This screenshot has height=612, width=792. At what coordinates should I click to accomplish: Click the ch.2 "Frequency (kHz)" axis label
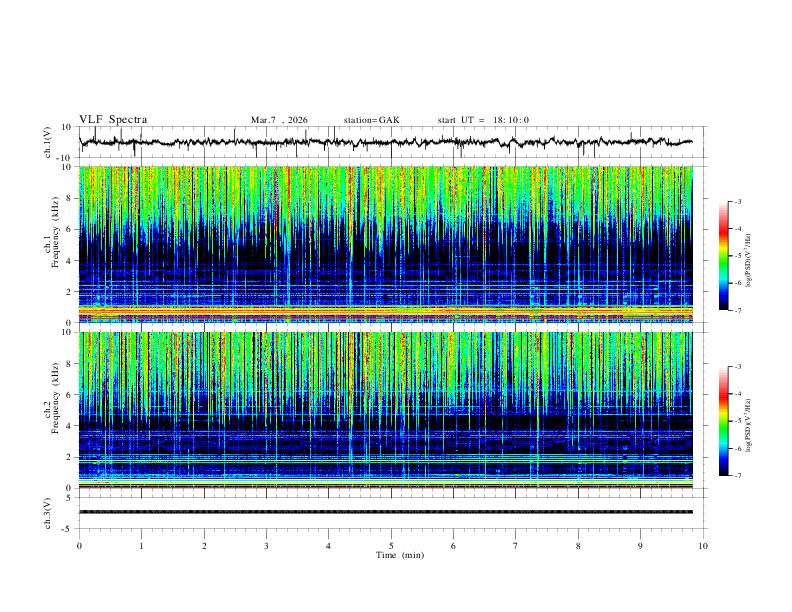pos(56,398)
